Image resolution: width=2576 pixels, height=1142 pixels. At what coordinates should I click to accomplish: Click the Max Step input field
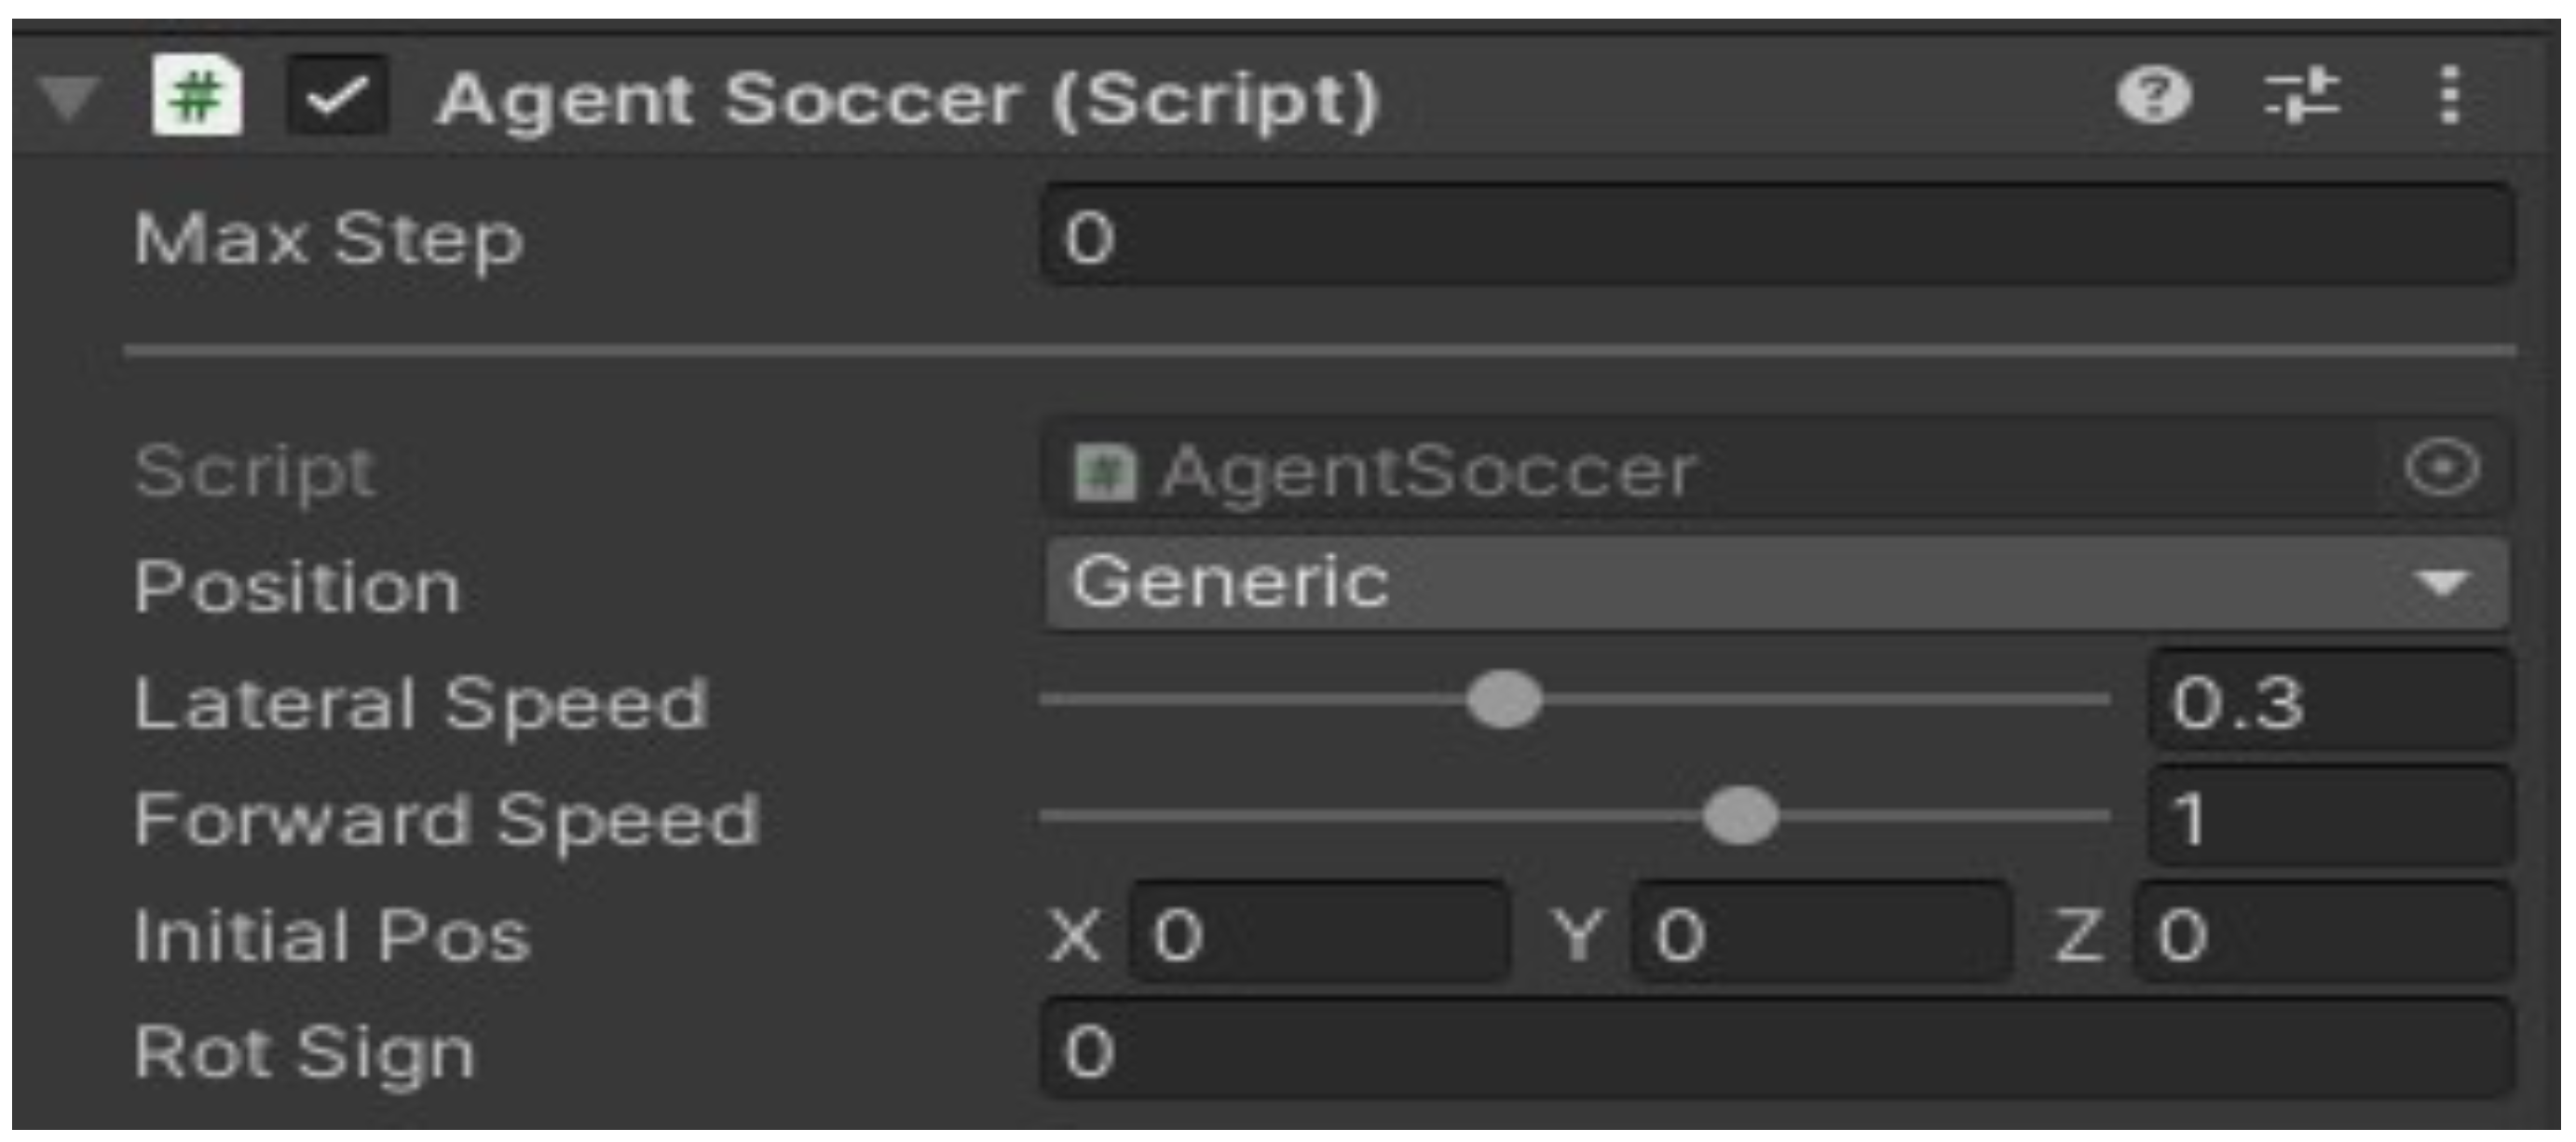tap(1776, 238)
